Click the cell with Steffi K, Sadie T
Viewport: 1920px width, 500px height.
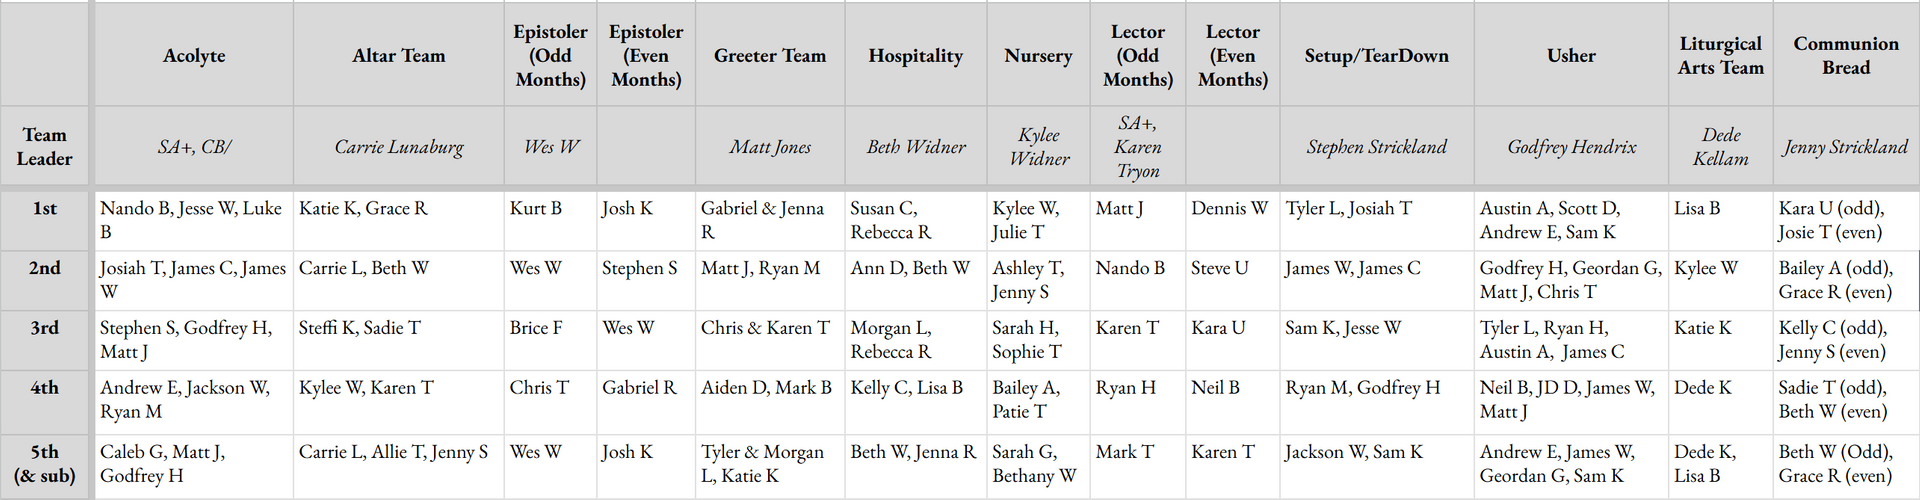(x=399, y=340)
